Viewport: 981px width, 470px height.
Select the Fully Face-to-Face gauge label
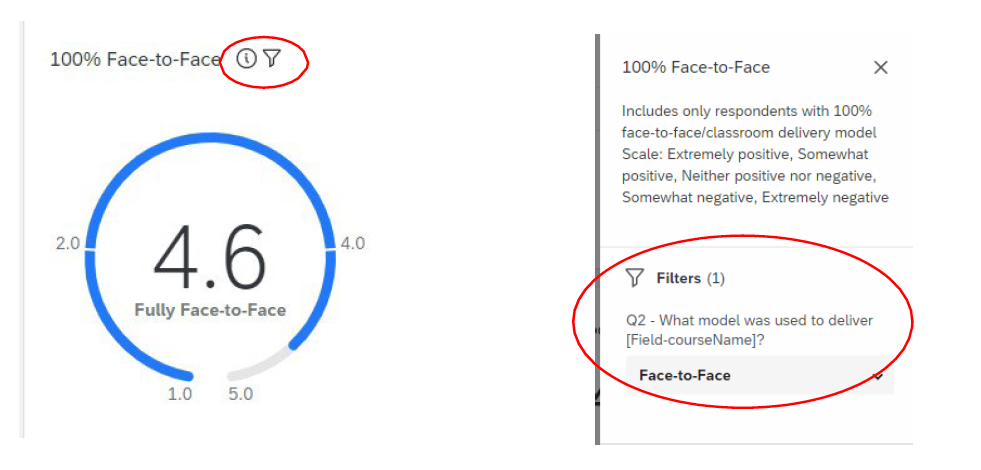tap(210, 310)
